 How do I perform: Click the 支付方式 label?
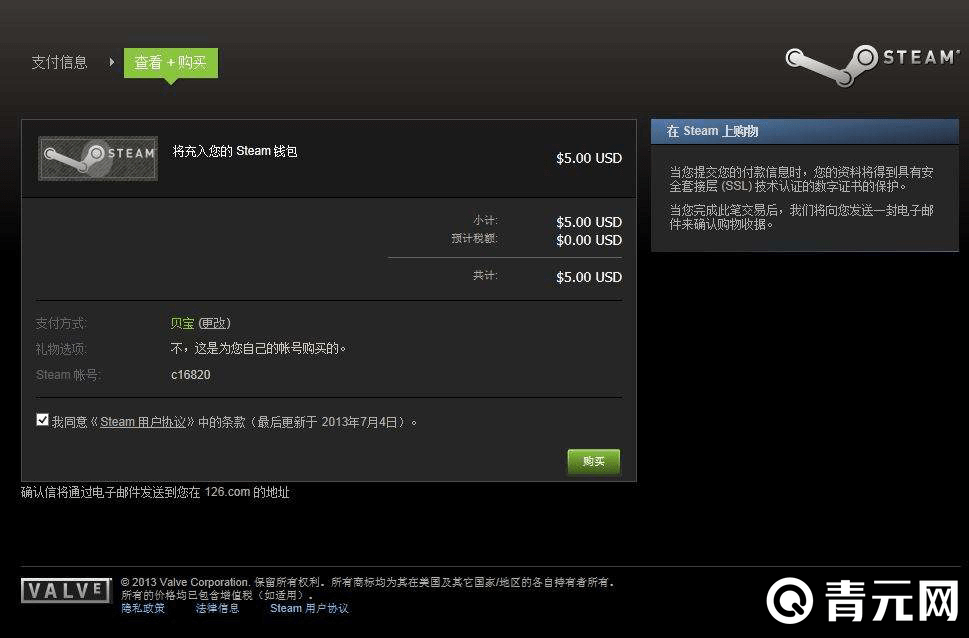click(x=61, y=323)
